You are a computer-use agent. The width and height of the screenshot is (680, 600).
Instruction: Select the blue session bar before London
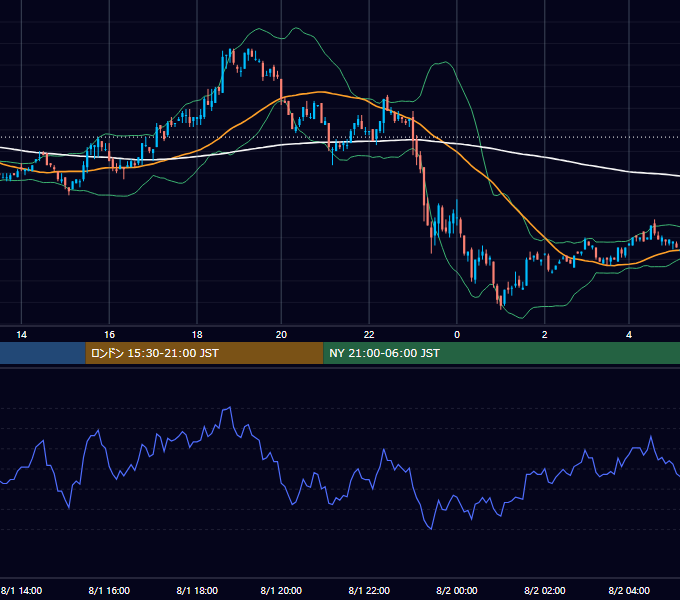42,353
